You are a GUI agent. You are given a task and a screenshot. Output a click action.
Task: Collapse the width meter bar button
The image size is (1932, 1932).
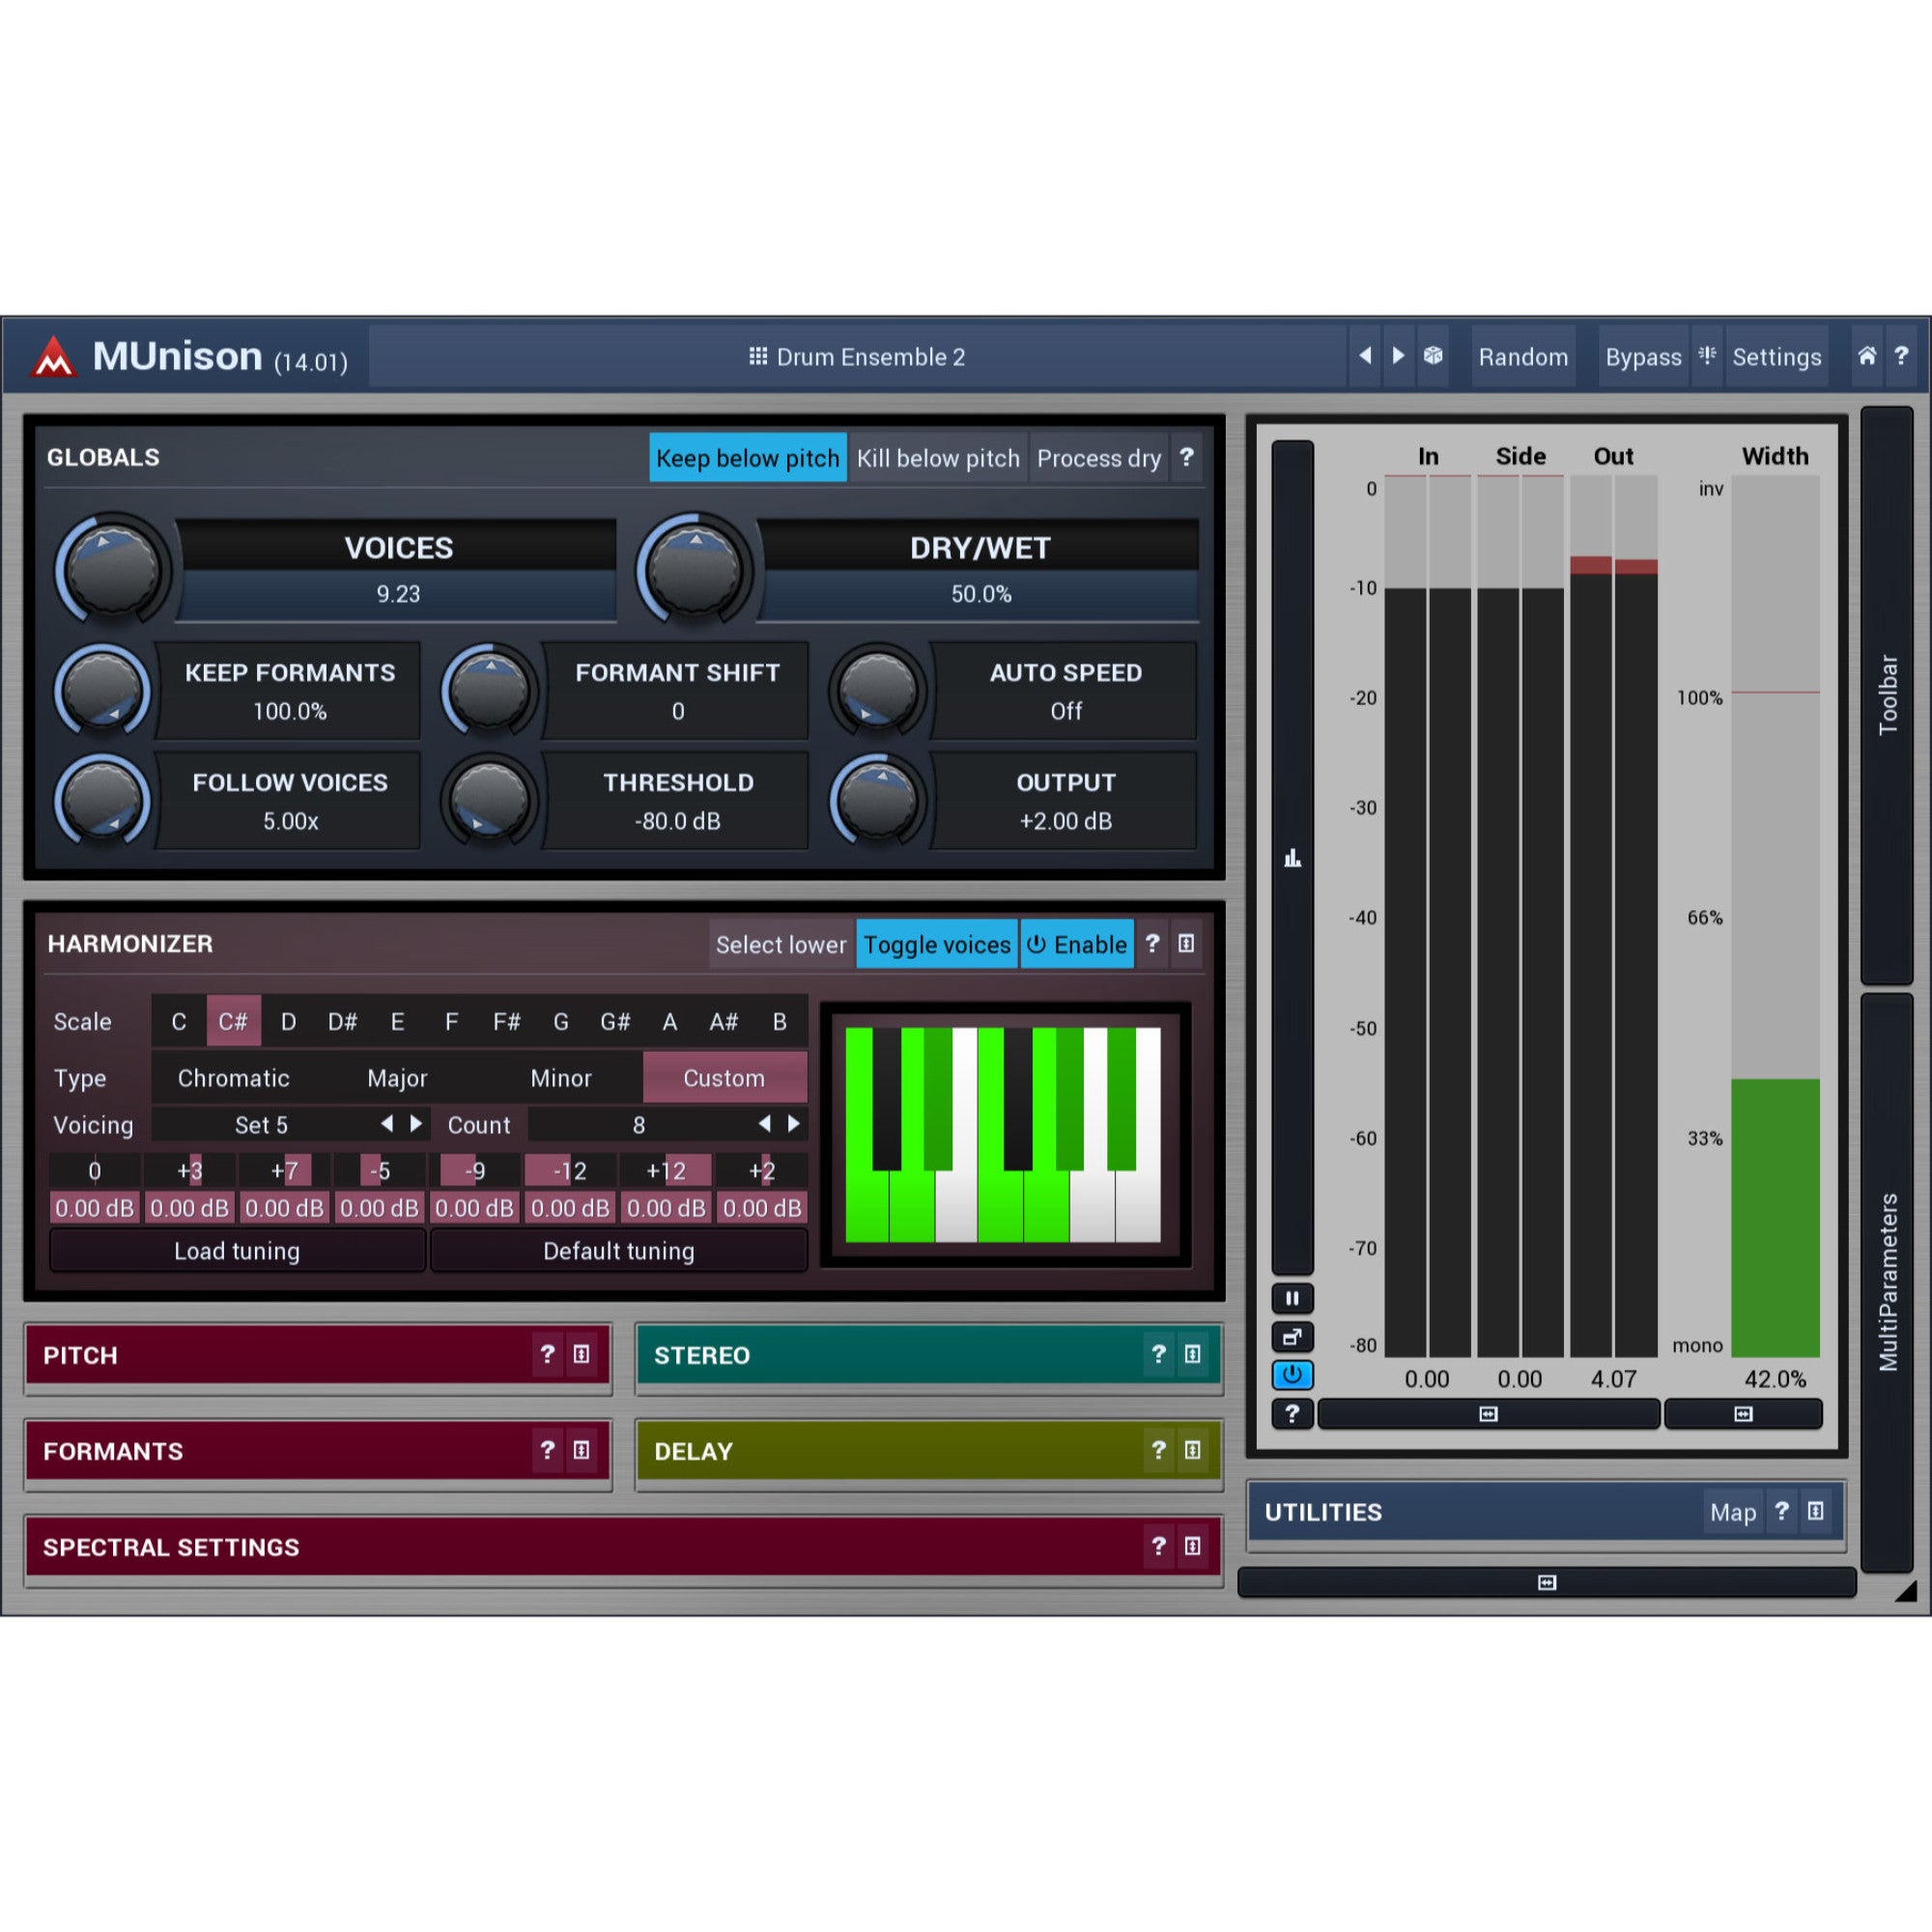click(x=1743, y=1413)
